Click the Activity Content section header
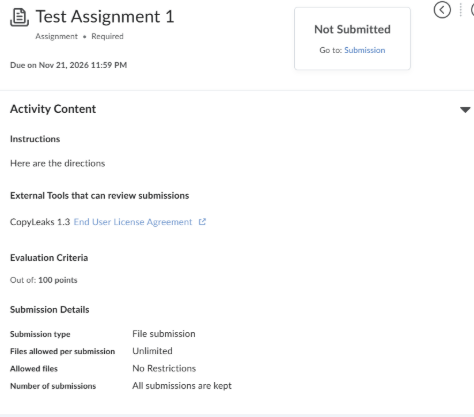The width and height of the screenshot is (474, 417). [53, 109]
